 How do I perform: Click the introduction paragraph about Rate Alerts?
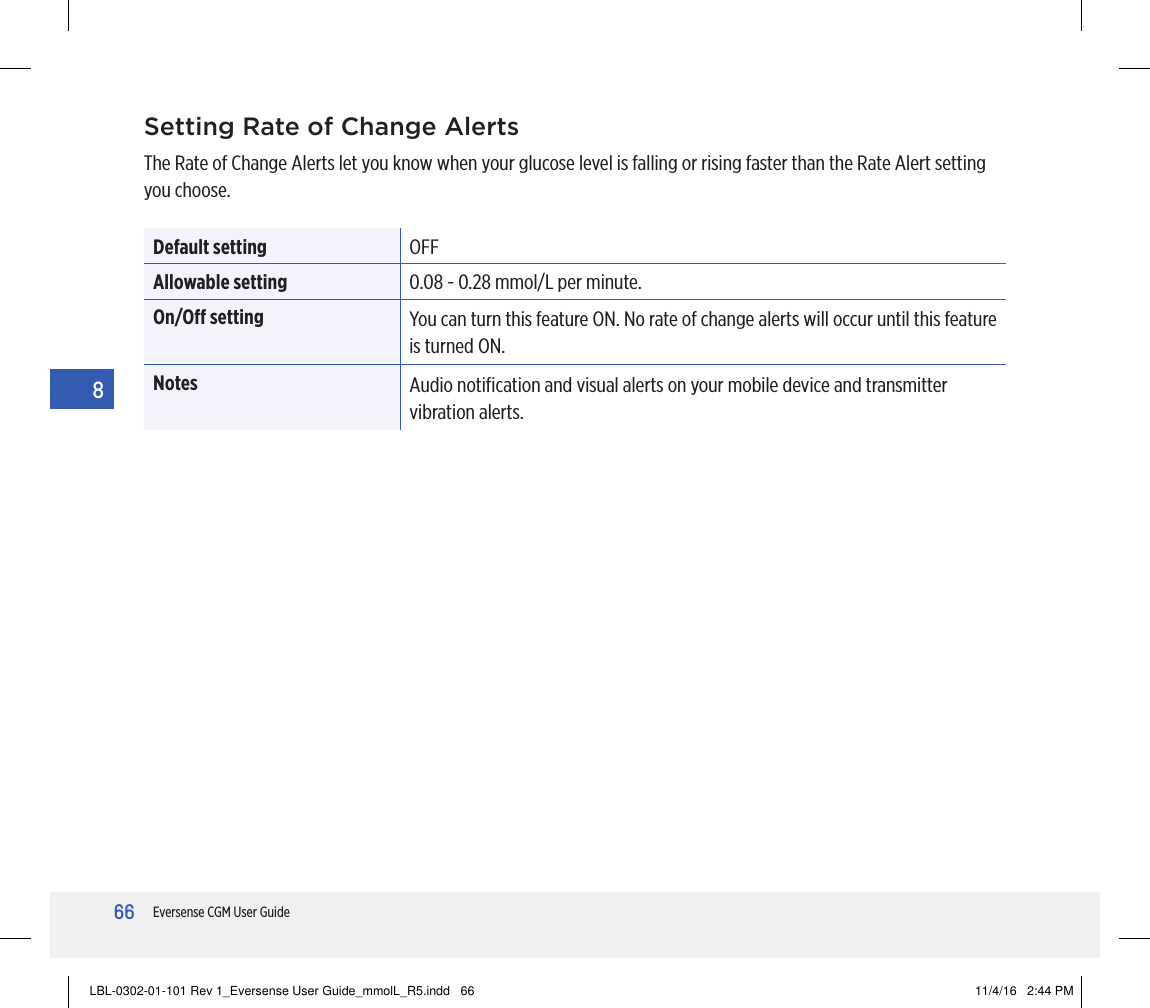click(x=565, y=176)
